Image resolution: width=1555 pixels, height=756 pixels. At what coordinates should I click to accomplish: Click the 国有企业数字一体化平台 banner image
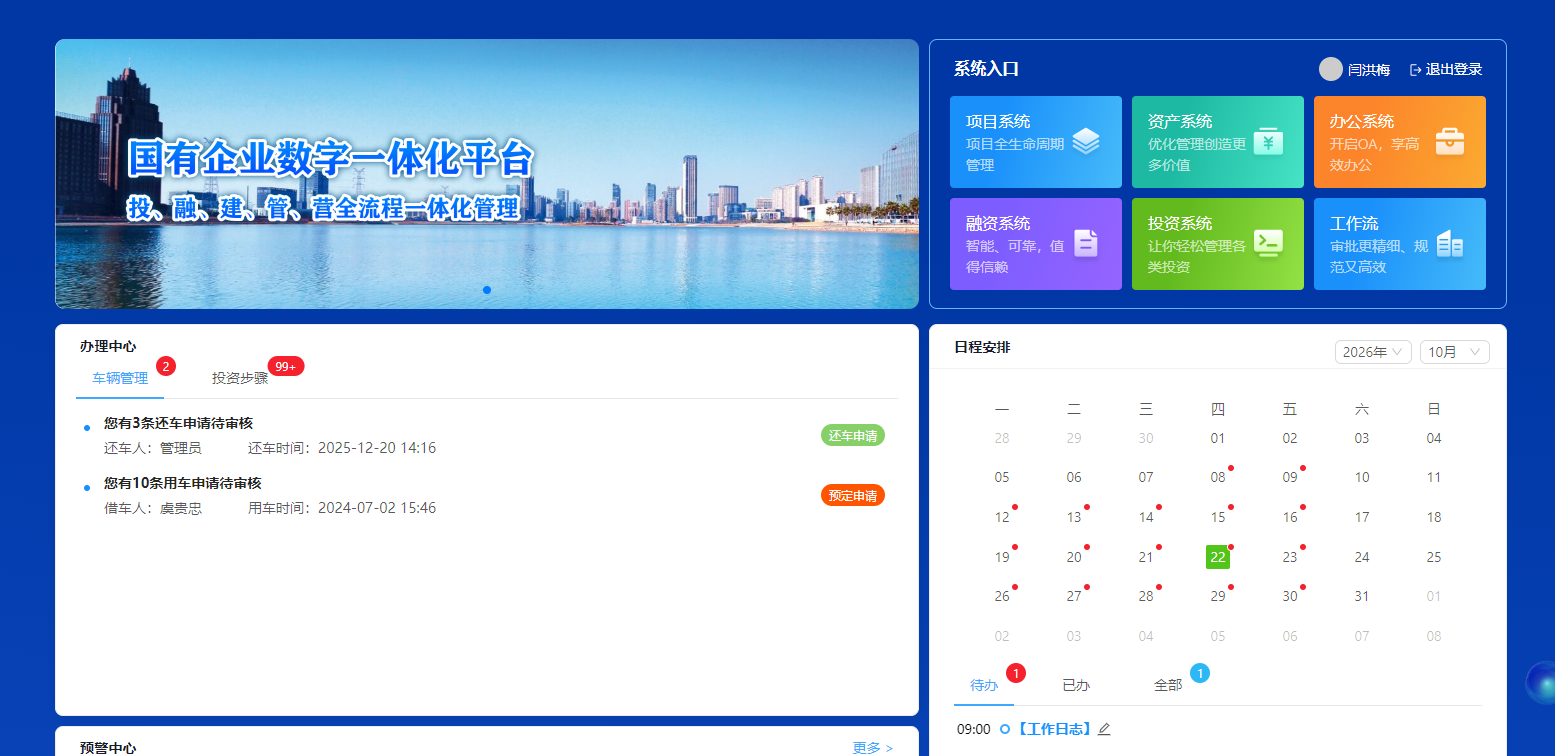[487, 174]
